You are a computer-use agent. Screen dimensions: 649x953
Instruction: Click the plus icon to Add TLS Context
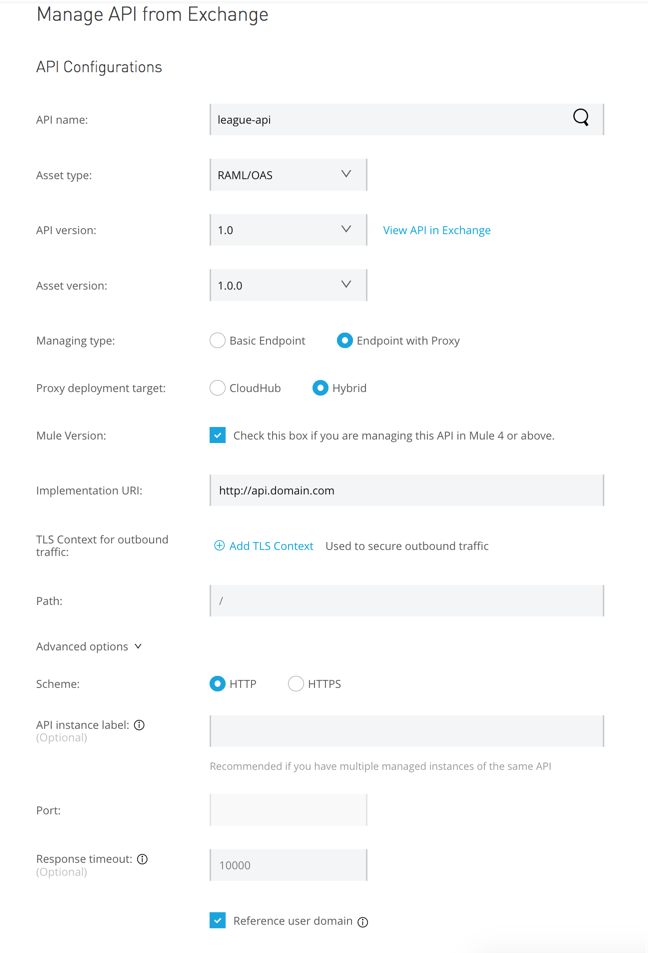tap(219, 546)
